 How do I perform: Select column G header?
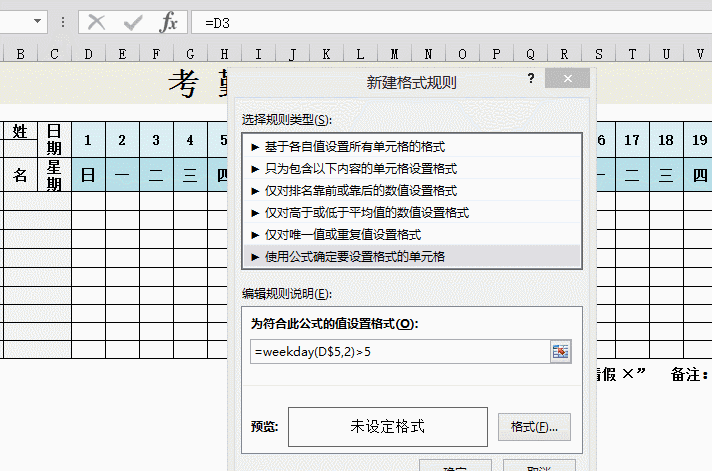pyautogui.click(x=190, y=54)
